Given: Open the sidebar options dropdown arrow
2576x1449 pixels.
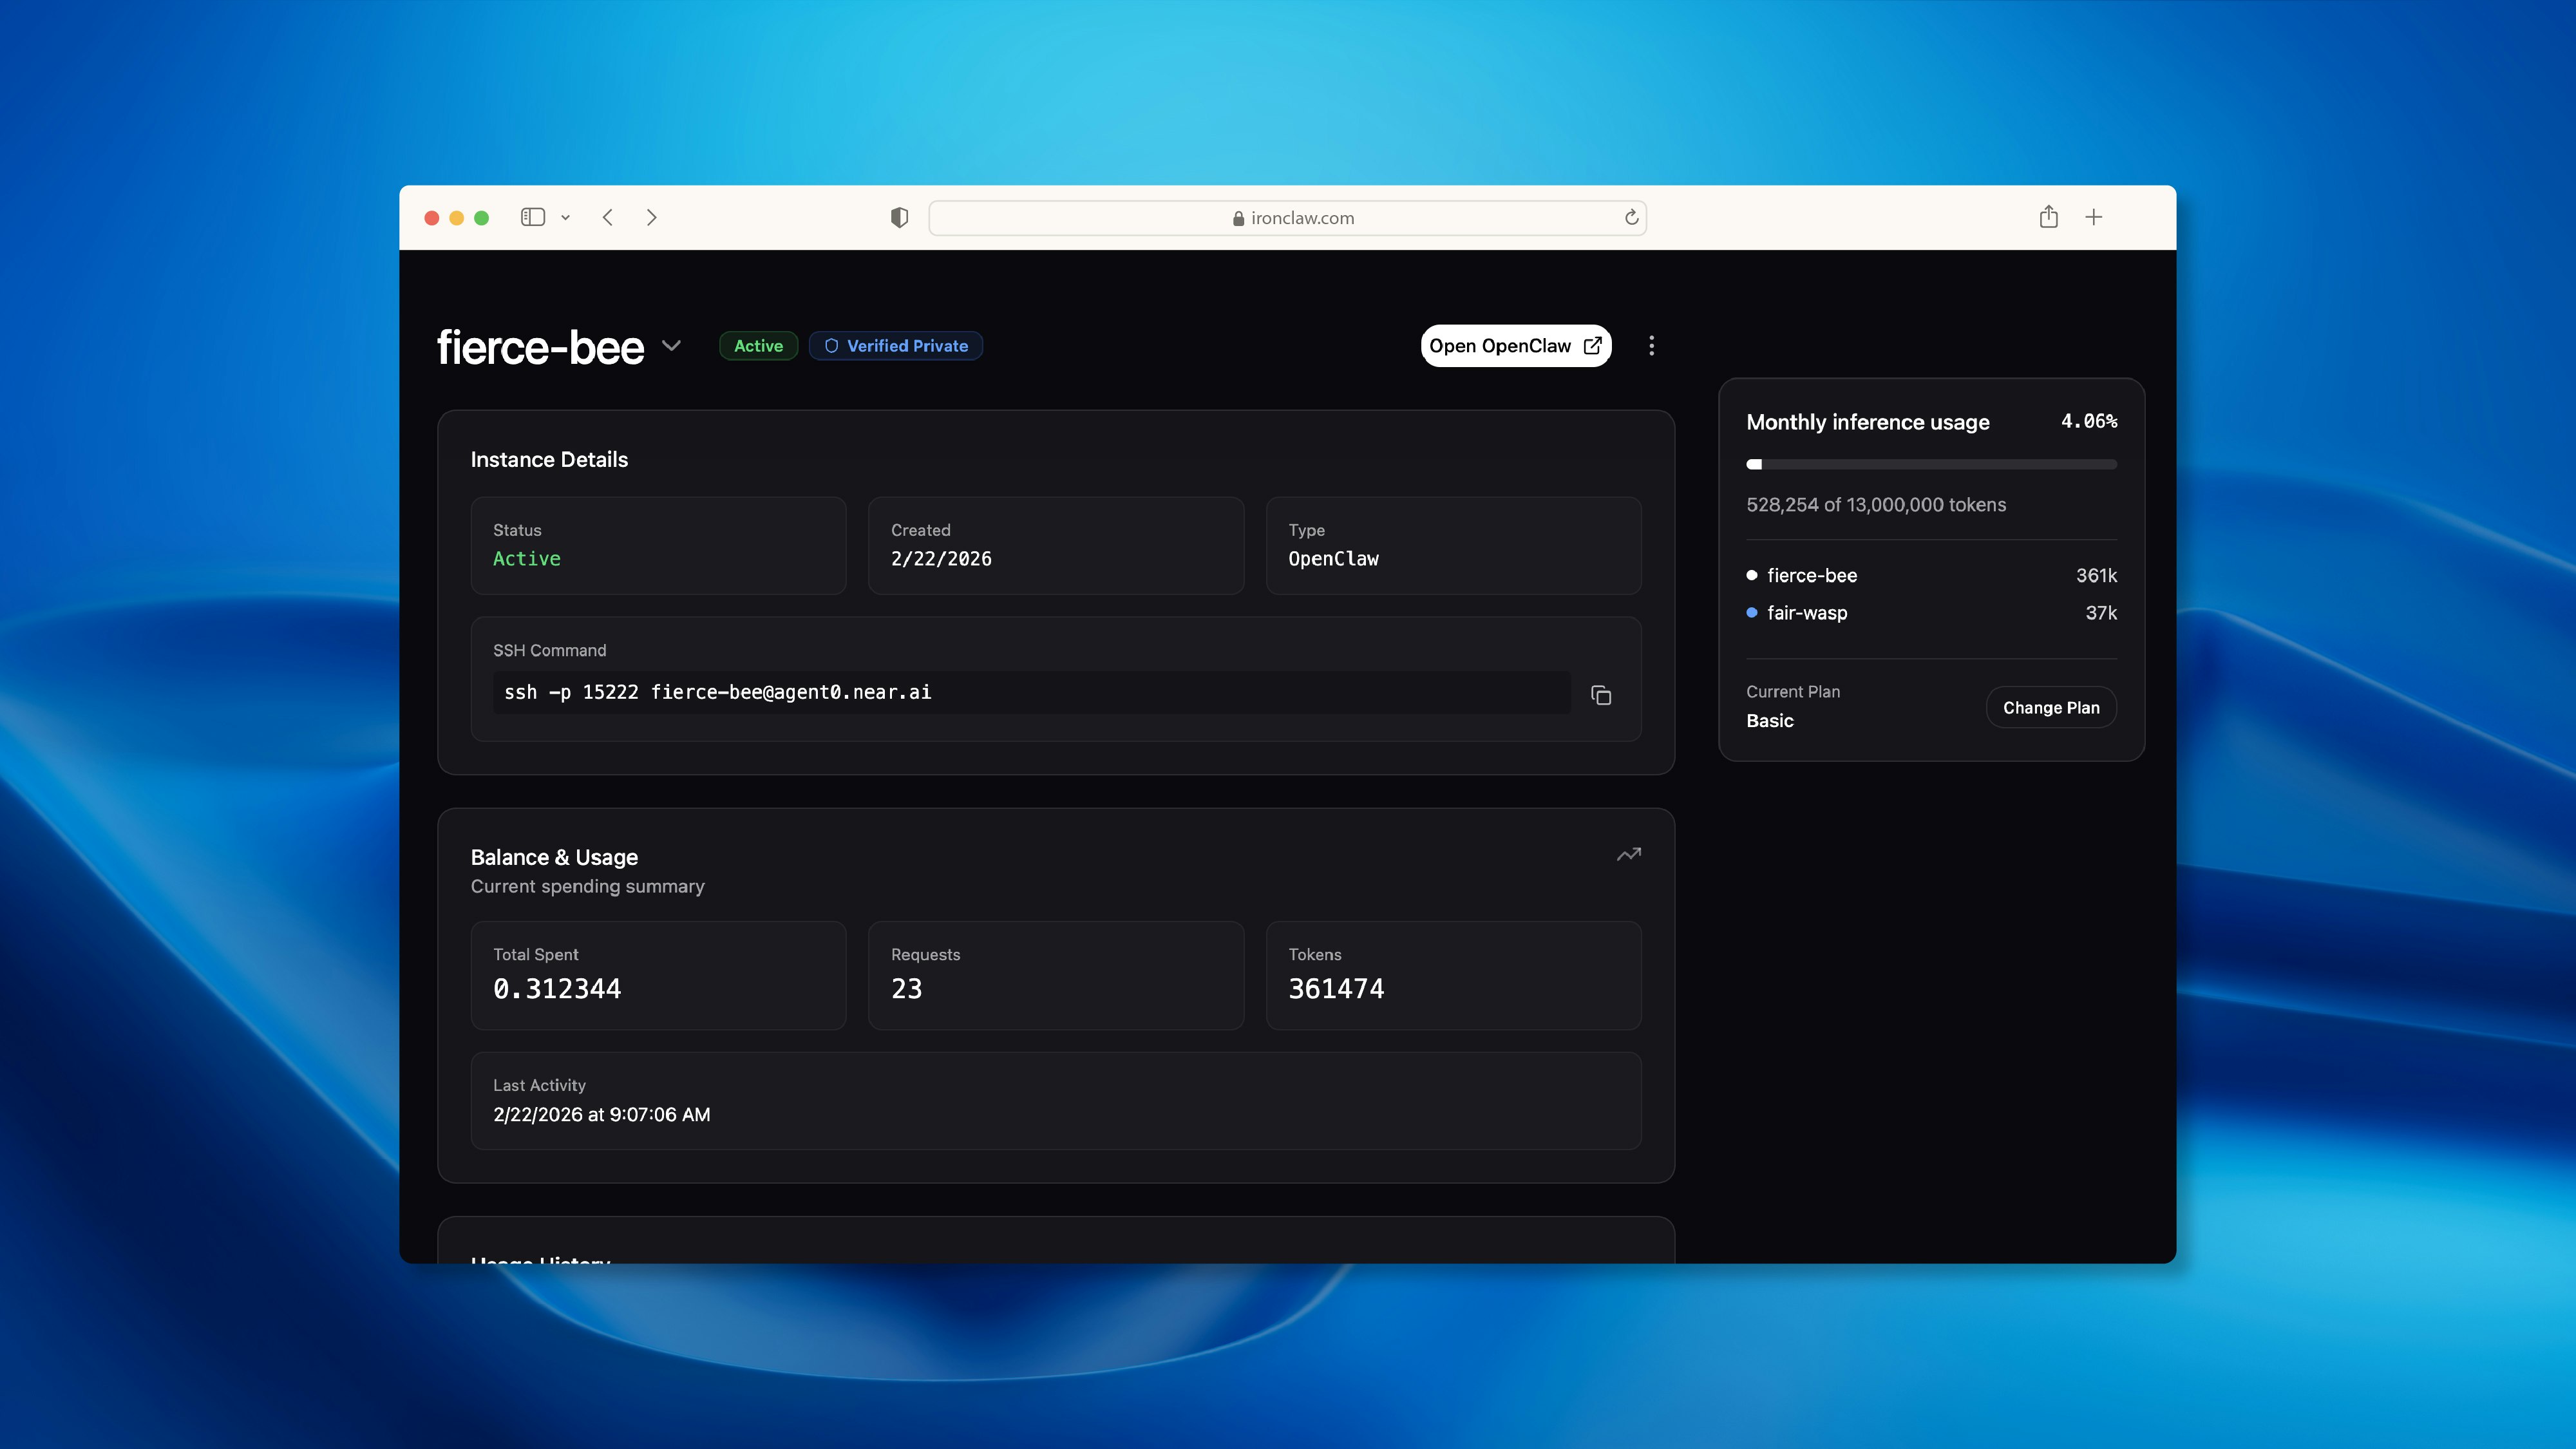Looking at the screenshot, I should coord(565,217).
